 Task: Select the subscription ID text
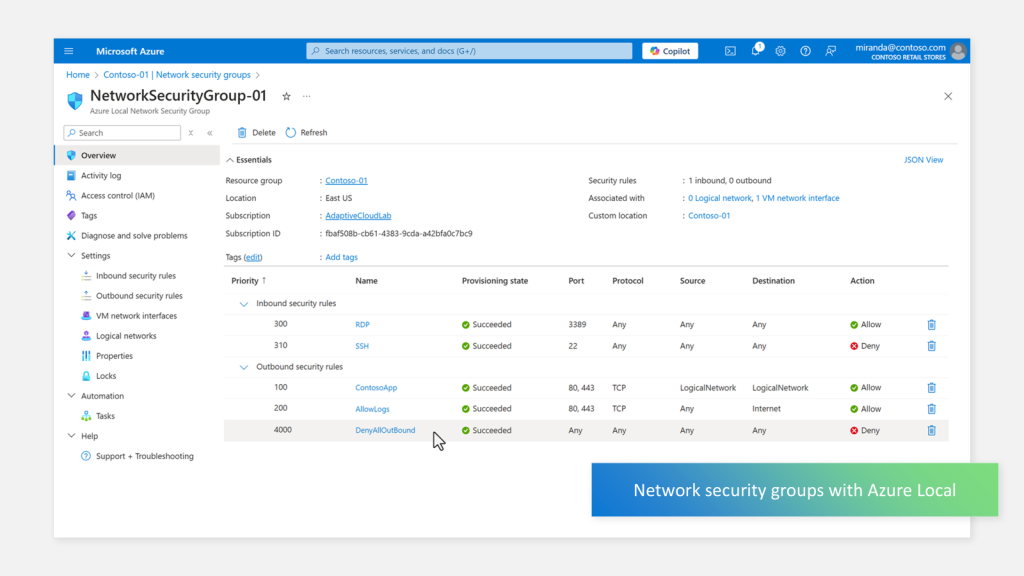click(398, 233)
